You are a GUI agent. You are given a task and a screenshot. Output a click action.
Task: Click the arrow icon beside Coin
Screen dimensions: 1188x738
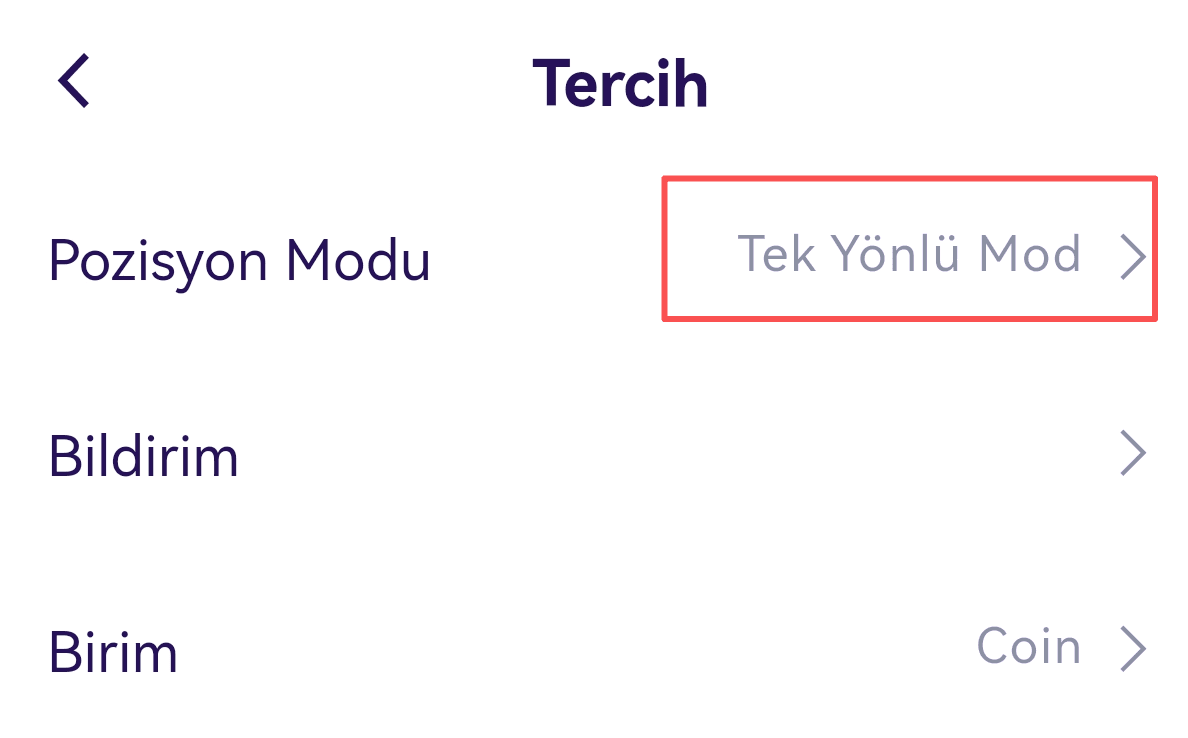coord(1132,649)
